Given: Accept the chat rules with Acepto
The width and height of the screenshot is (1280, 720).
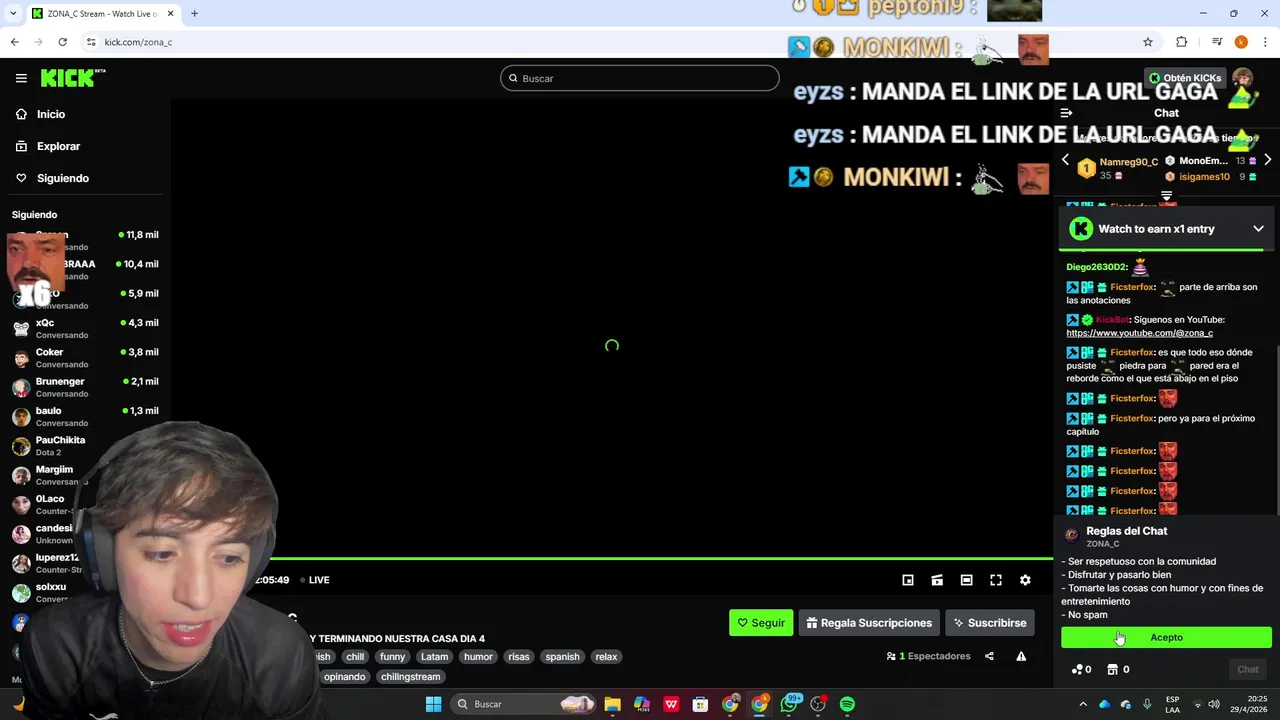Looking at the screenshot, I should (x=1166, y=637).
